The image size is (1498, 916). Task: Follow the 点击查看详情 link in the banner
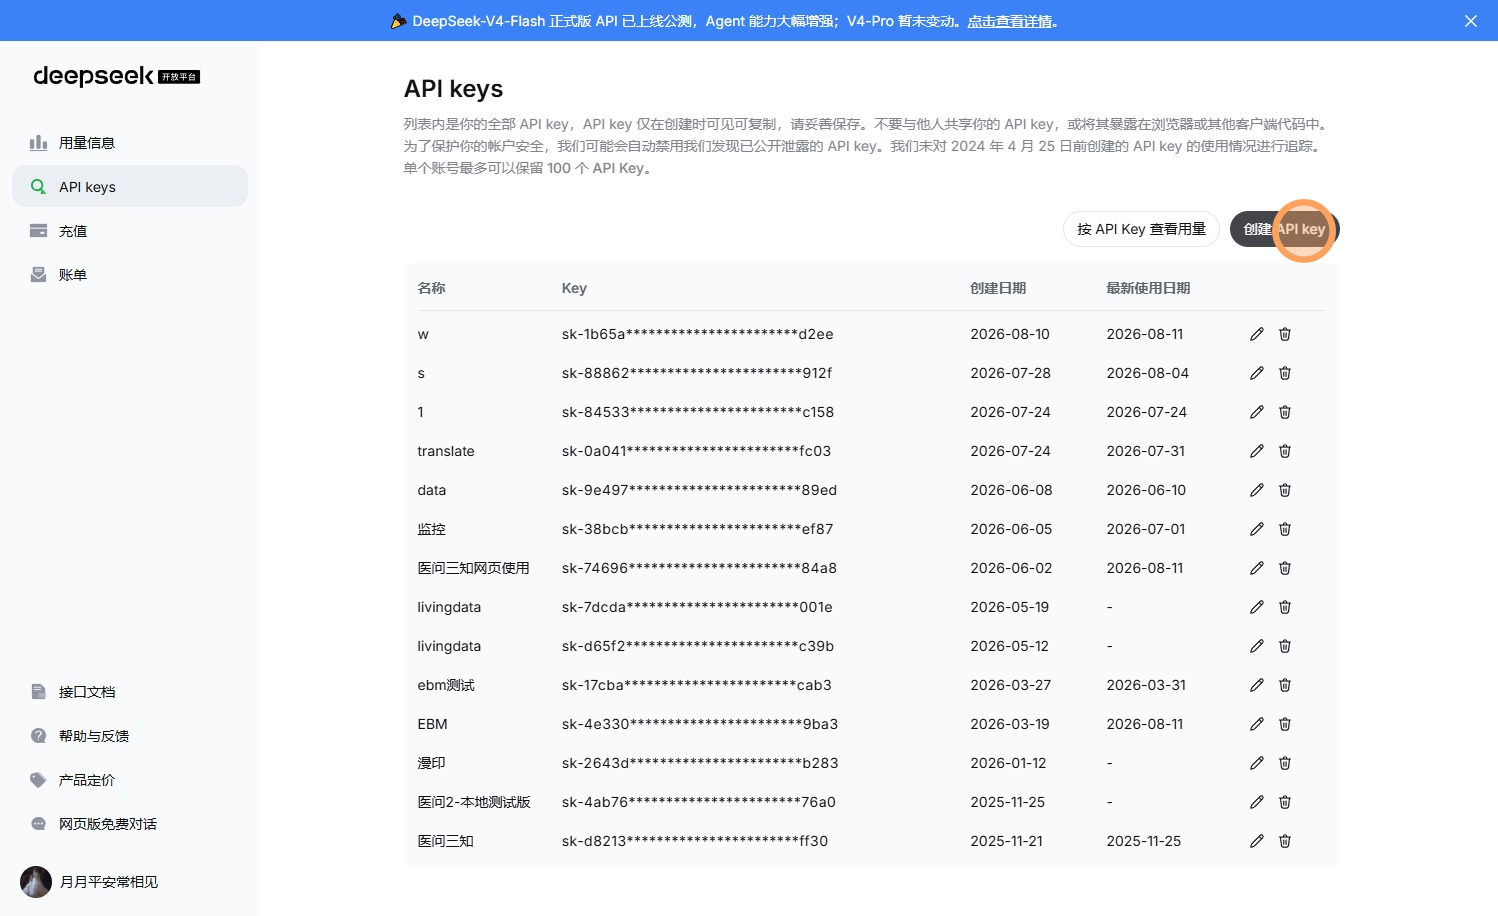click(x=1010, y=21)
